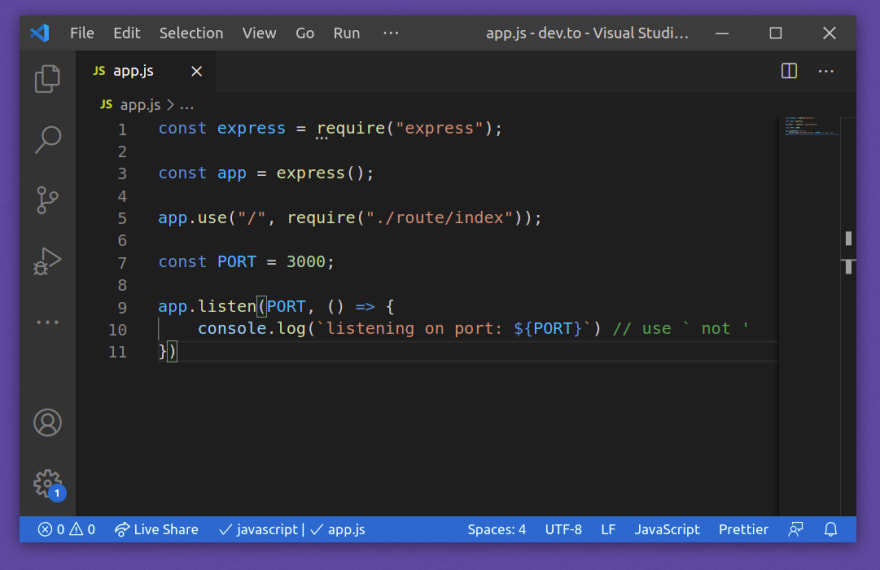Open the Run and Debug view
Image resolution: width=880 pixels, height=570 pixels.
pos(47,261)
